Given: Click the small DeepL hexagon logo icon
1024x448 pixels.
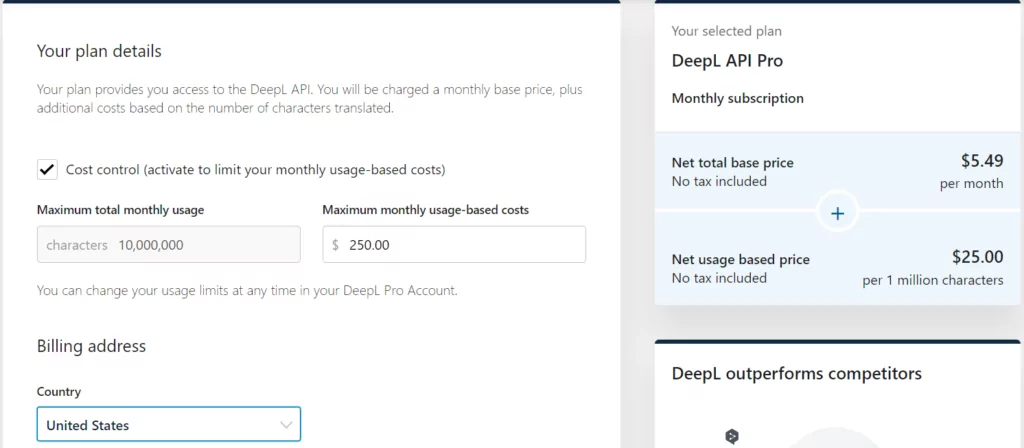Looking at the screenshot, I should click(x=732, y=437).
